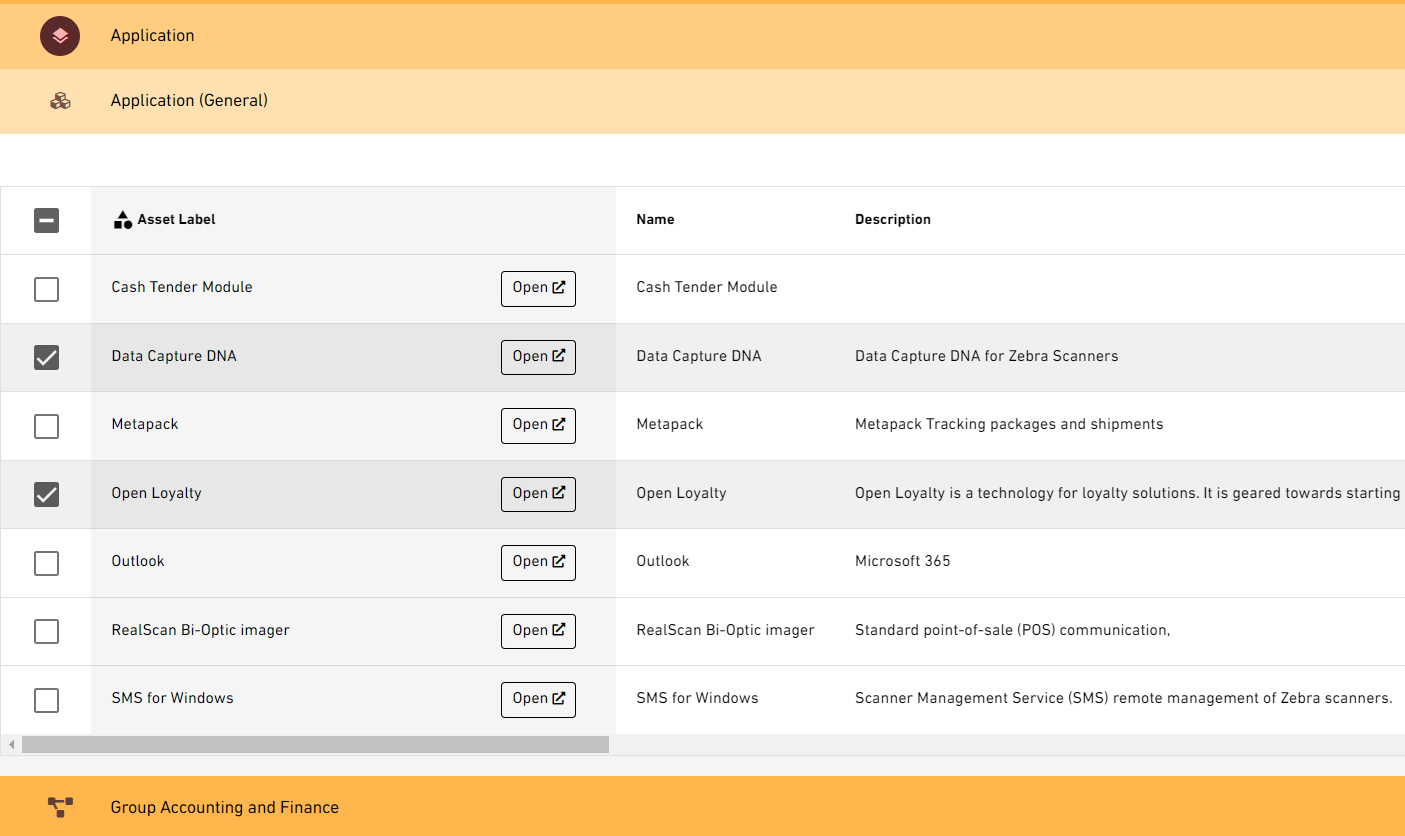Select the SMS for Windows asset label
This screenshot has width=1405, height=836.
pyautogui.click(x=172, y=698)
